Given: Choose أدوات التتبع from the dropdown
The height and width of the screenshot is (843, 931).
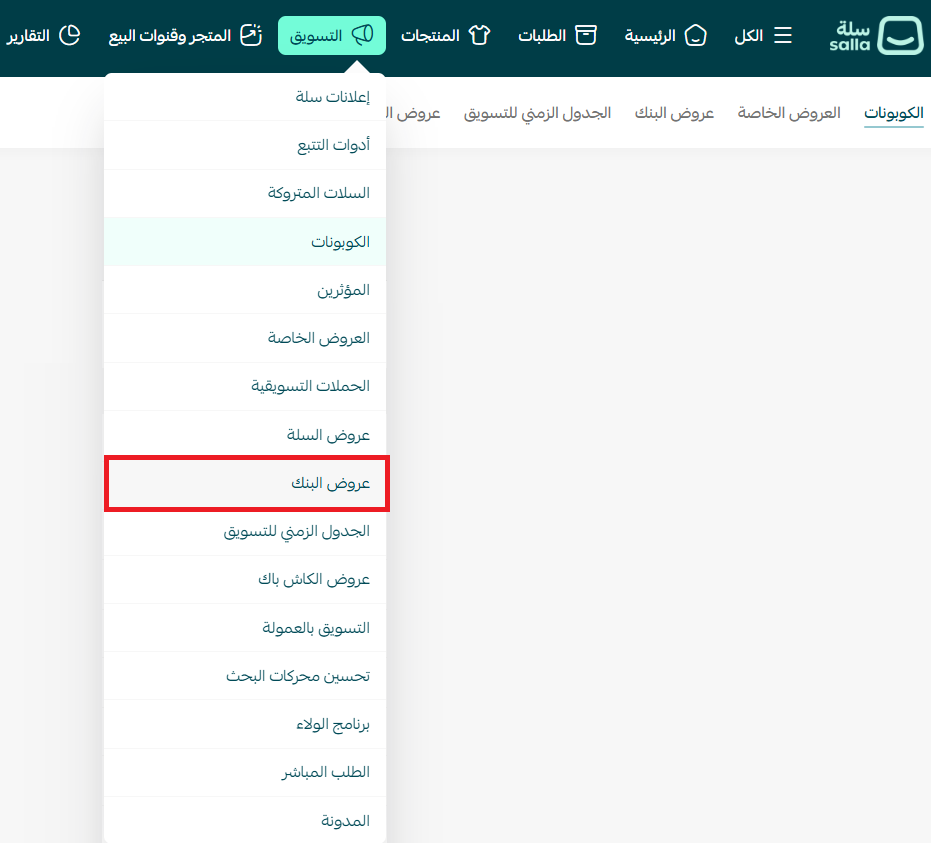Looking at the screenshot, I should coord(333,145).
